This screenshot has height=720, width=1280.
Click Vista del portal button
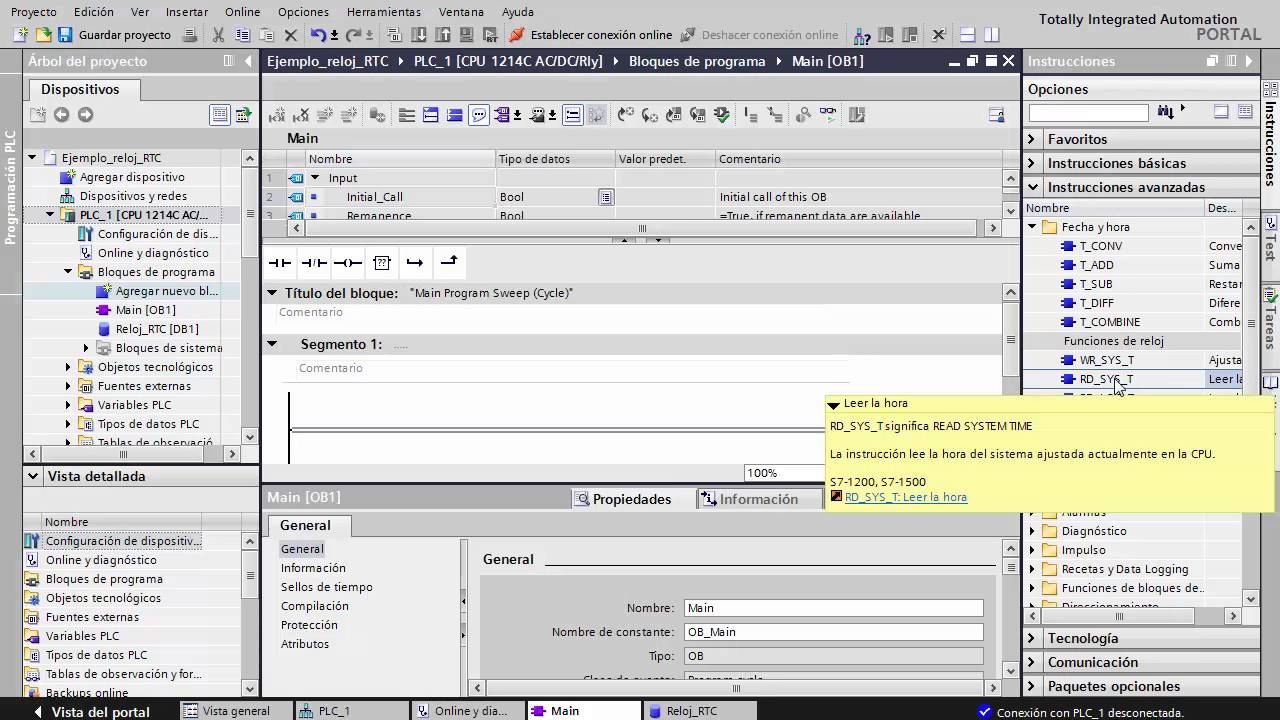92,712
